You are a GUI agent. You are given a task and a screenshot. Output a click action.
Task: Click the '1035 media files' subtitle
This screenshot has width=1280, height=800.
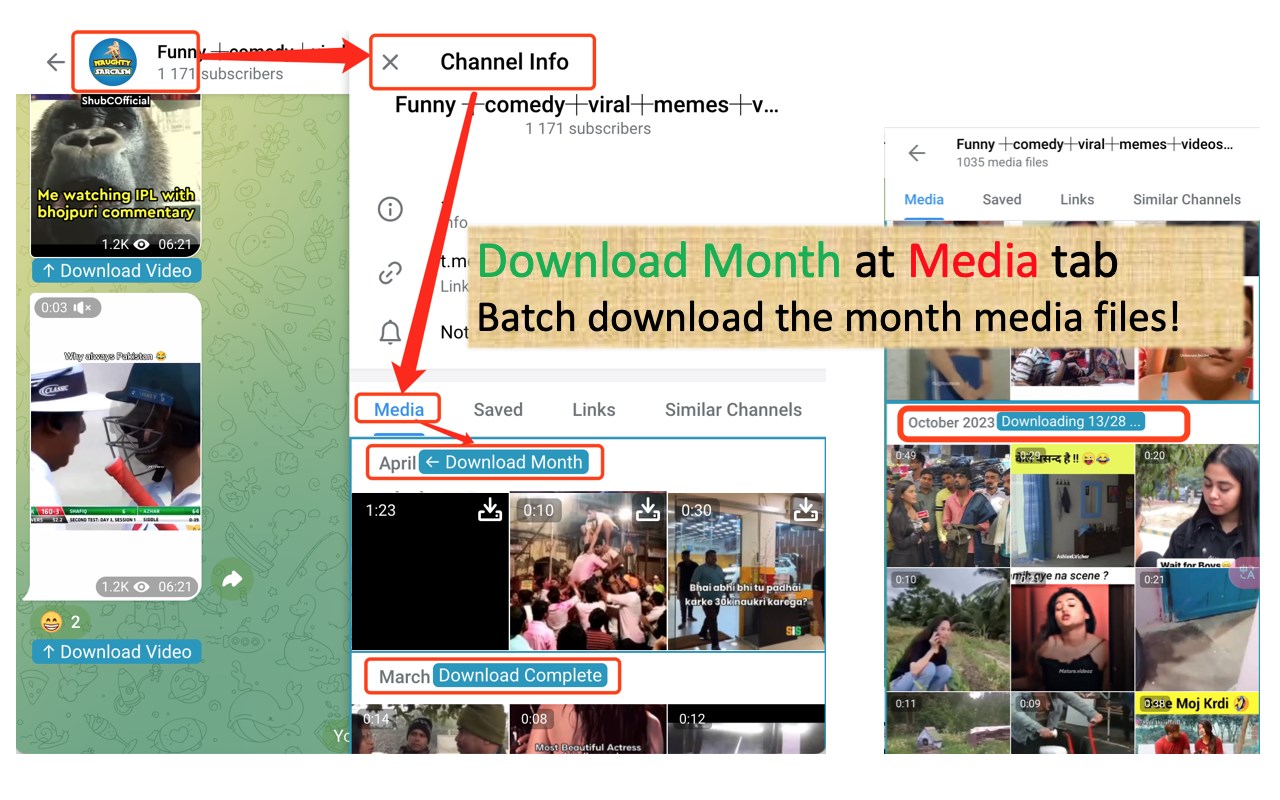click(1002, 162)
